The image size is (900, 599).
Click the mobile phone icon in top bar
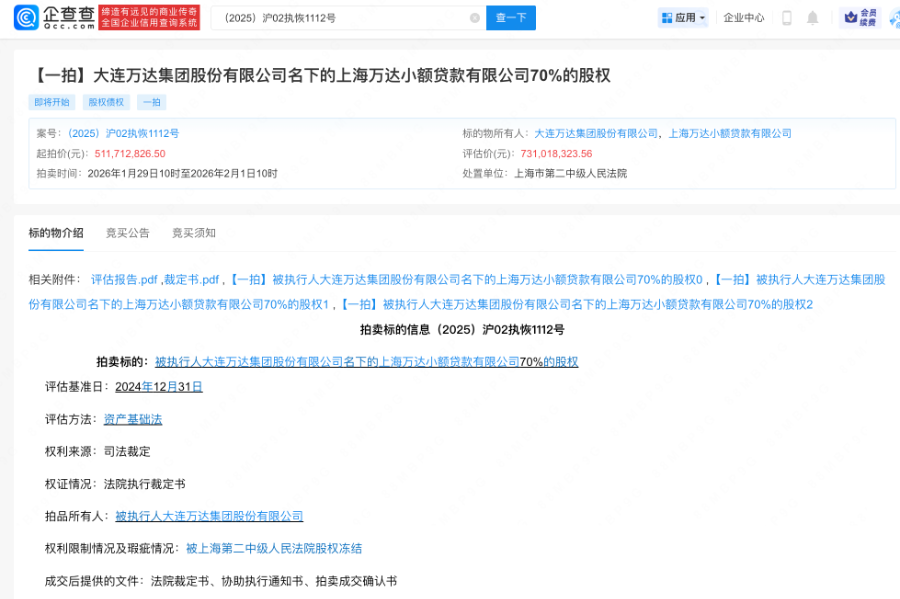coord(789,17)
